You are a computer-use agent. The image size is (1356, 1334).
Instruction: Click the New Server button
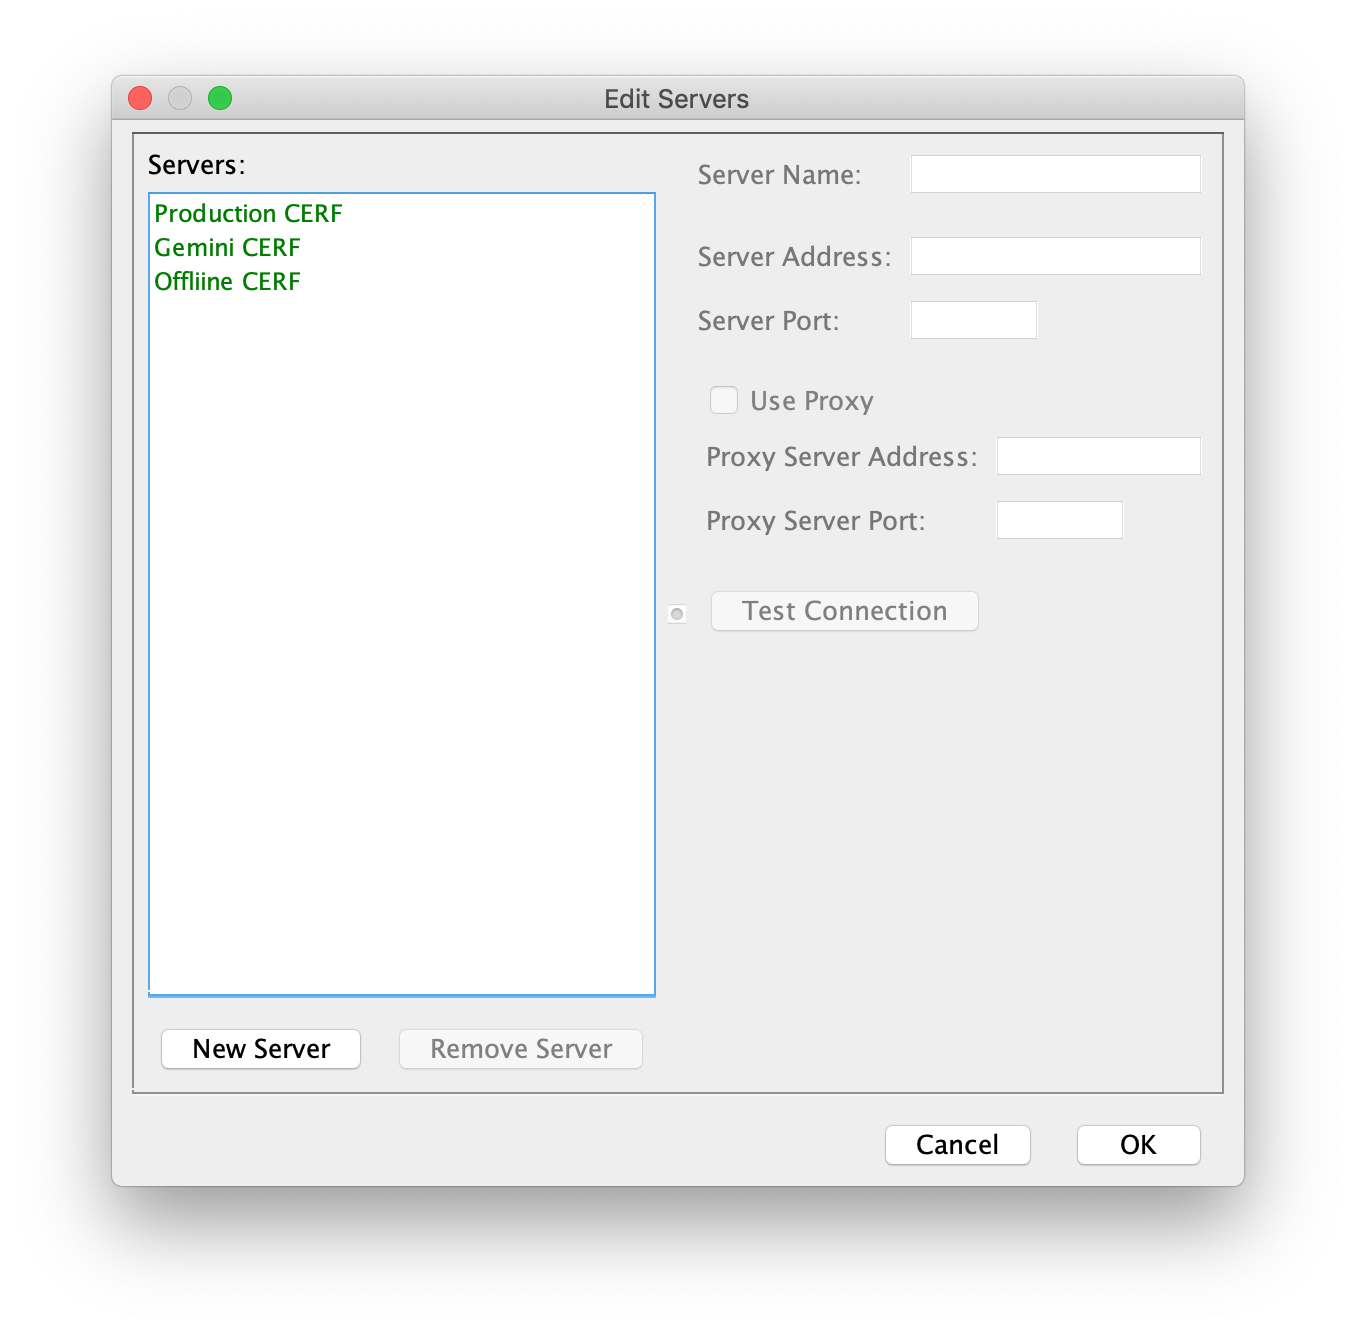(x=261, y=1049)
